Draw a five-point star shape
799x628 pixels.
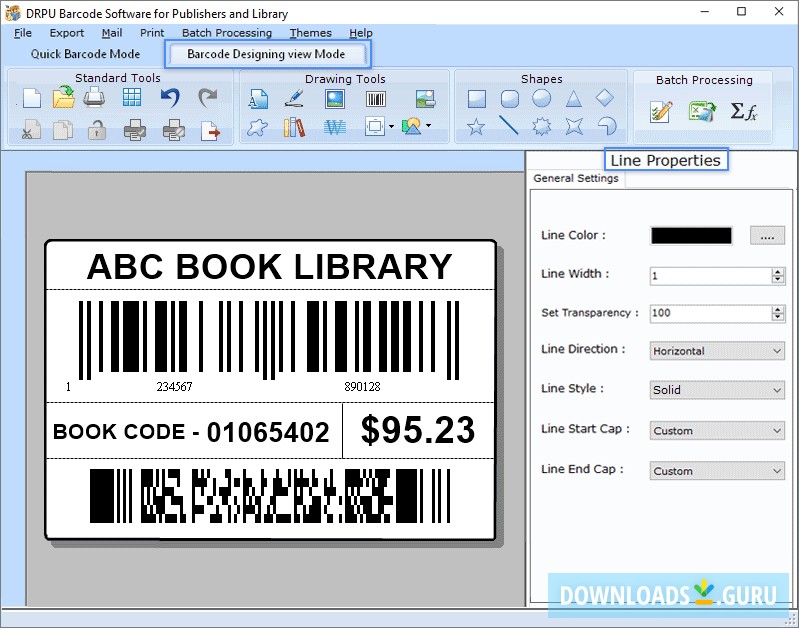coord(476,126)
